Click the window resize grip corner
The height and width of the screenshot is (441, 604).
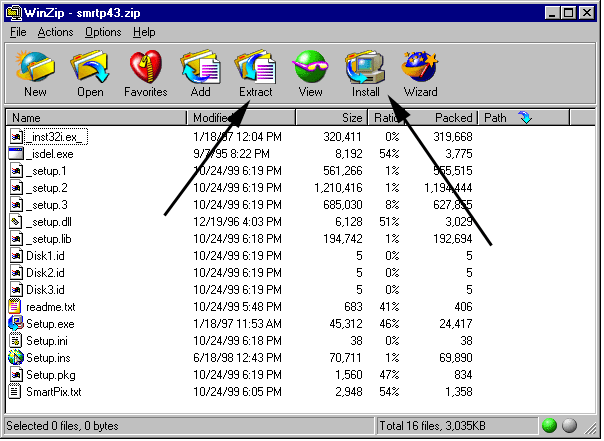pyautogui.click(x=590, y=428)
